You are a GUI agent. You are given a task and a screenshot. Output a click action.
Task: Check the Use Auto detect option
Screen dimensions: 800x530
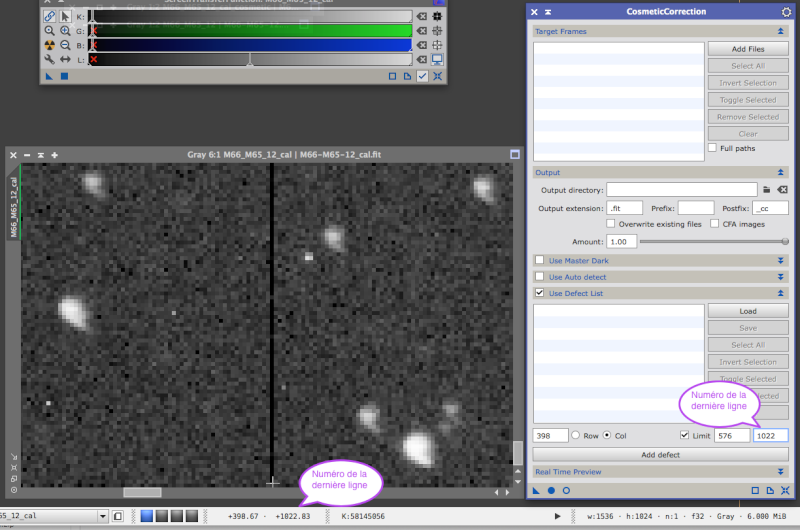click(x=539, y=276)
